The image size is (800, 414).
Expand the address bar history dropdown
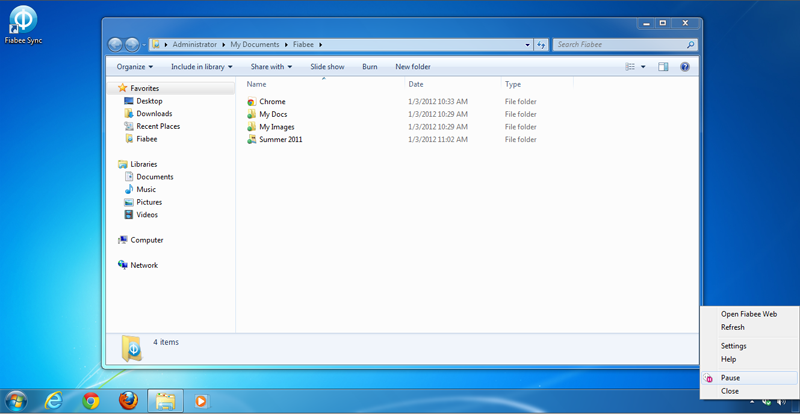point(528,45)
